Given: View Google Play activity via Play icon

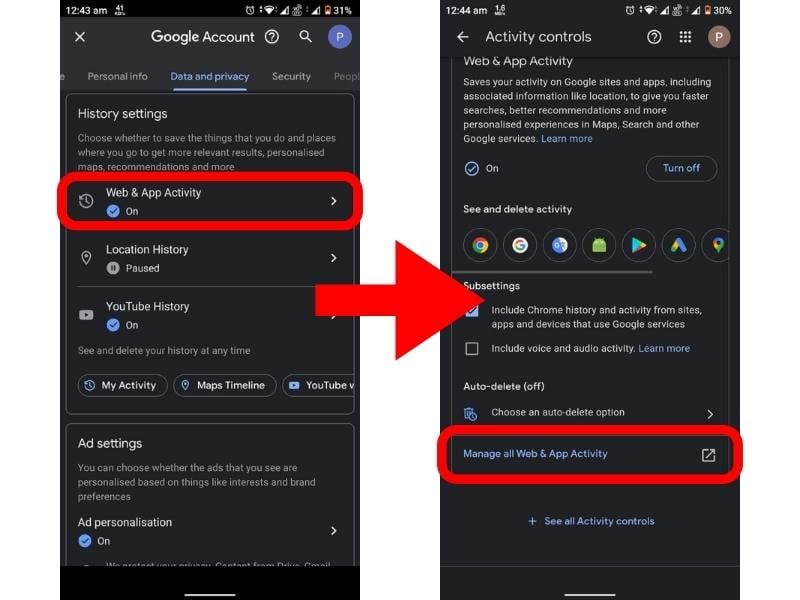Looking at the screenshot, I should pos(639,245).
